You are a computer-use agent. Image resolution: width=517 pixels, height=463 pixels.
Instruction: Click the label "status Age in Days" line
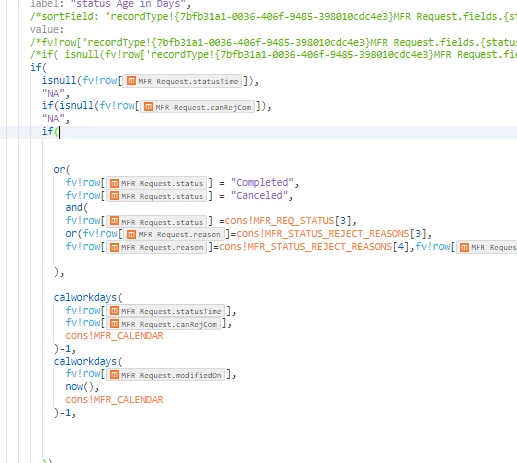point(110,4)
